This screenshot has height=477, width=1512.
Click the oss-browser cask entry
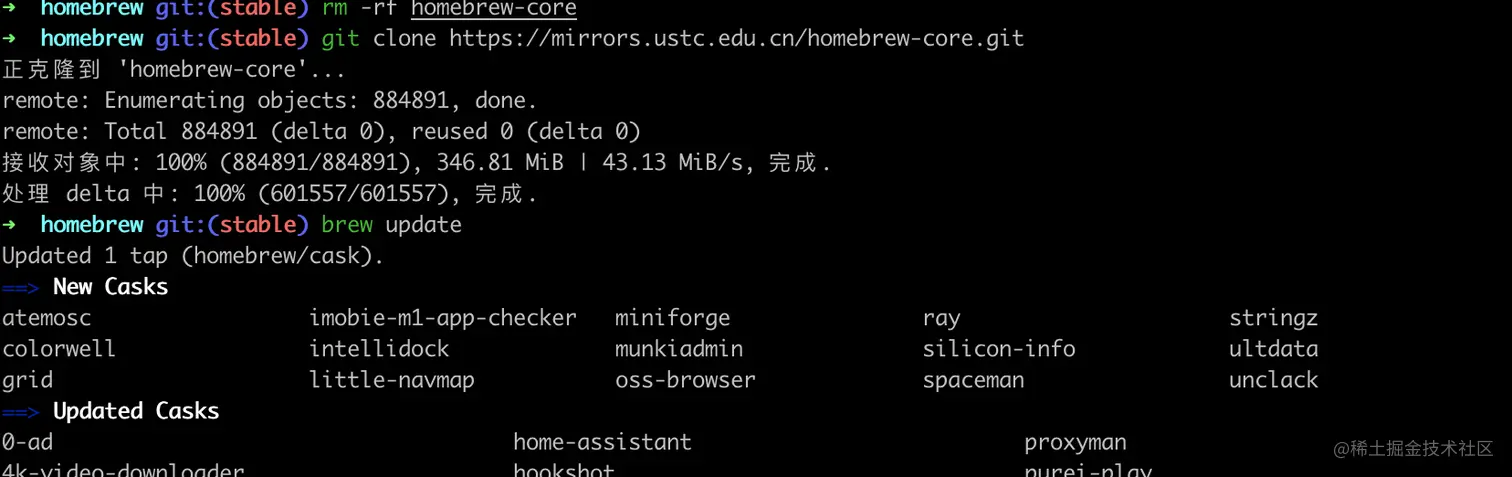(685, 380)
